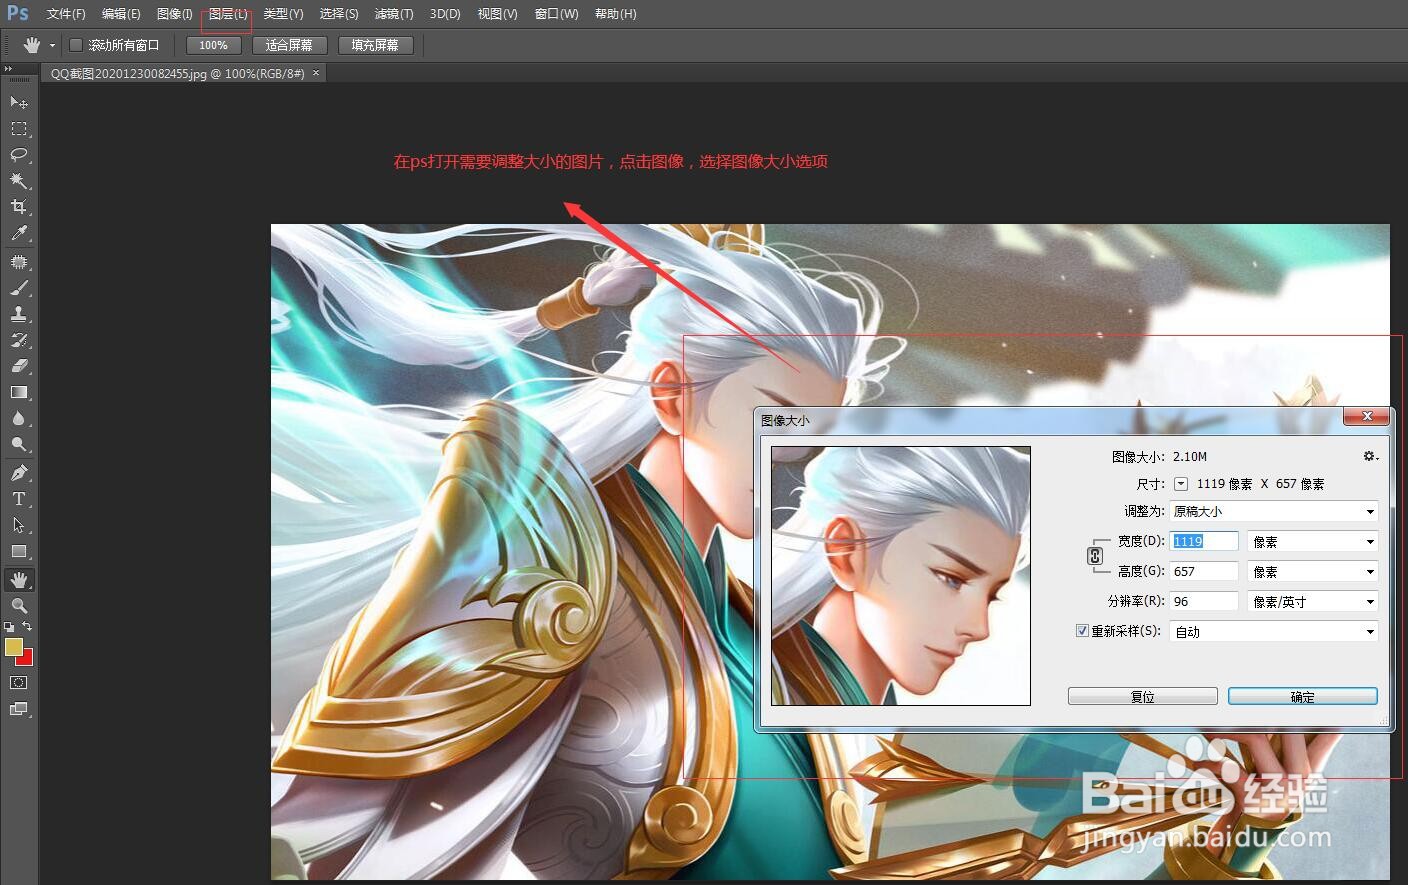The width and height of the screenshot is (1408, 885).
Task: Pick the yellow foreground color swatch
Action: (x=13, y=647)
